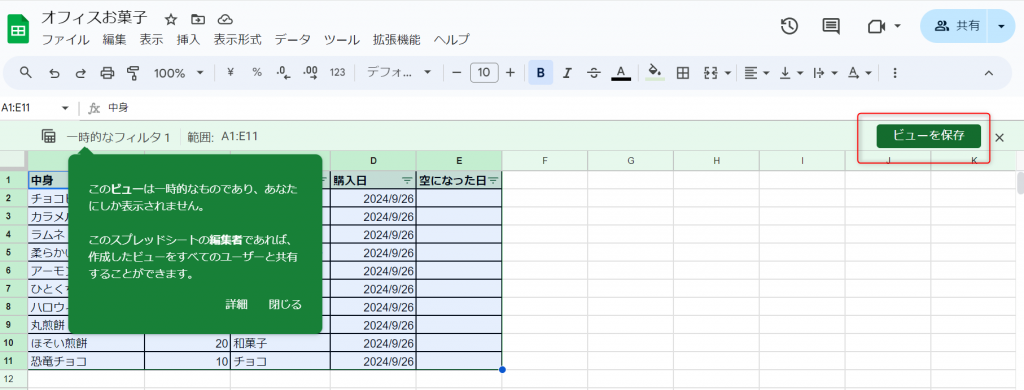Viewport: 1024px width, 390px height.
Task: Open the filter dropdown on 購入日 column
Action: (407, 180)
